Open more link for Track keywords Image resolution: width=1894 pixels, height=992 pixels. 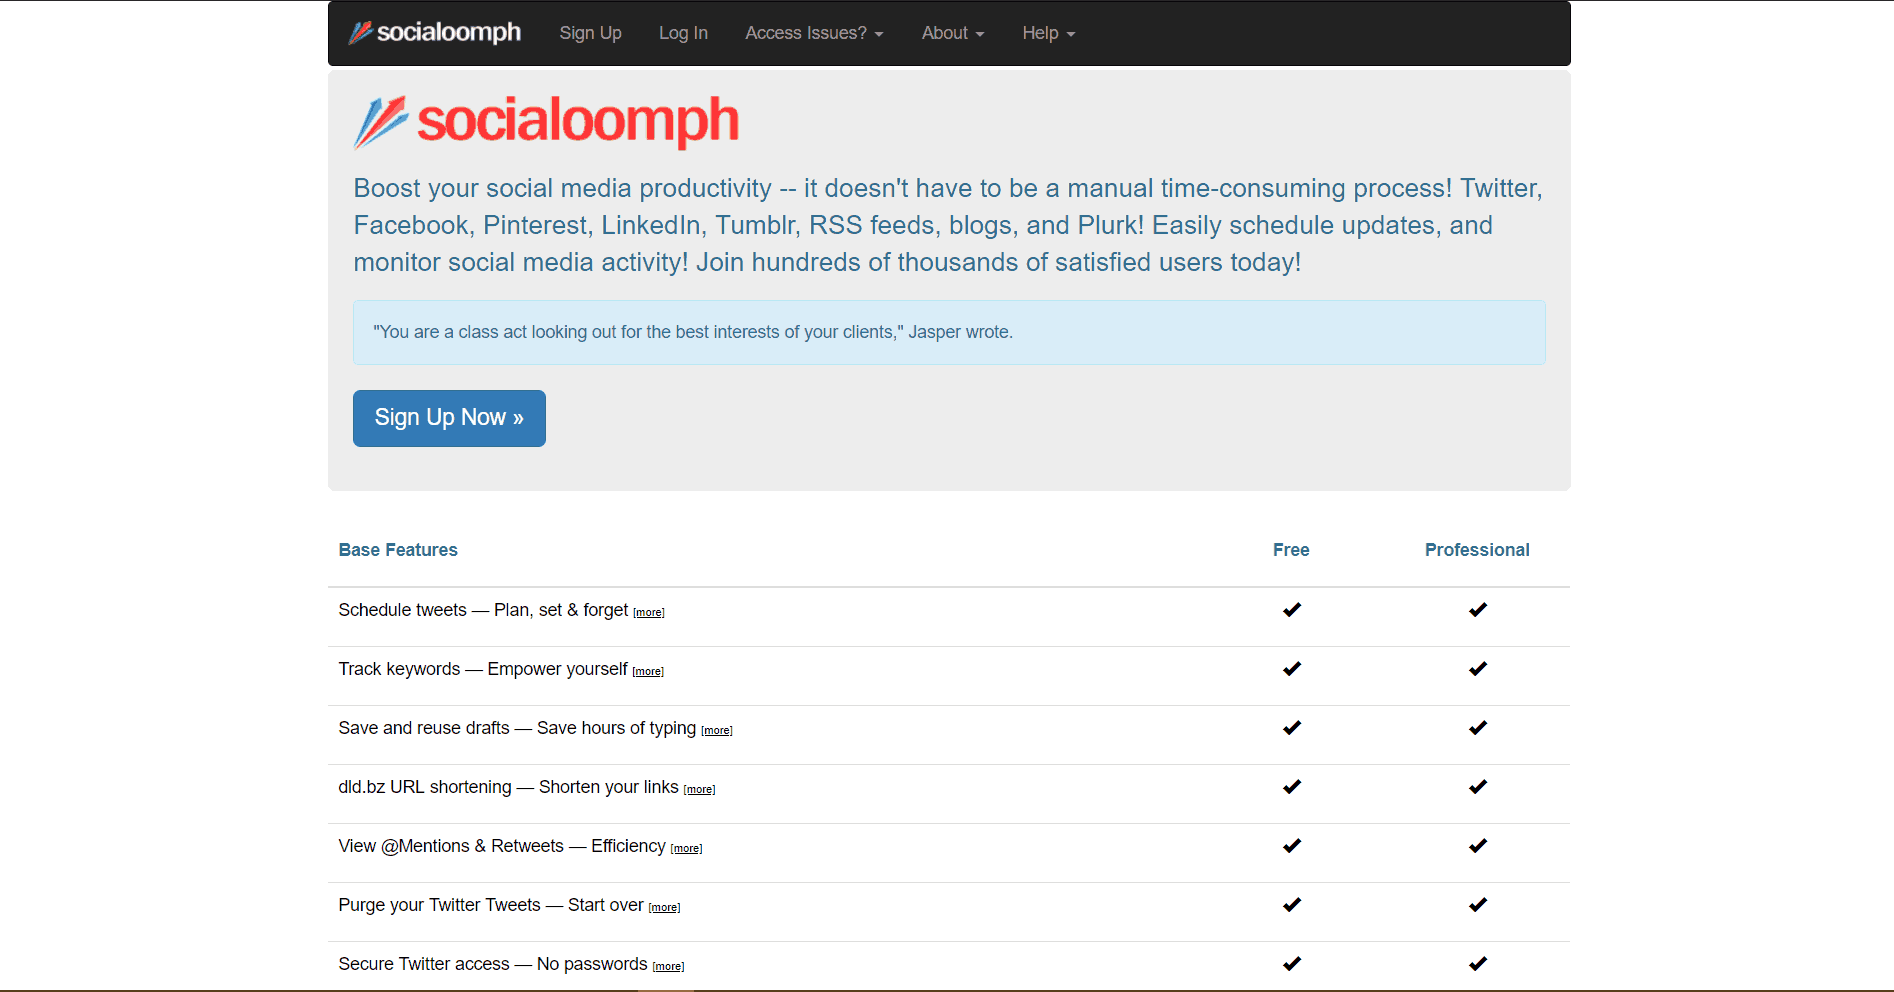(648, 671)
